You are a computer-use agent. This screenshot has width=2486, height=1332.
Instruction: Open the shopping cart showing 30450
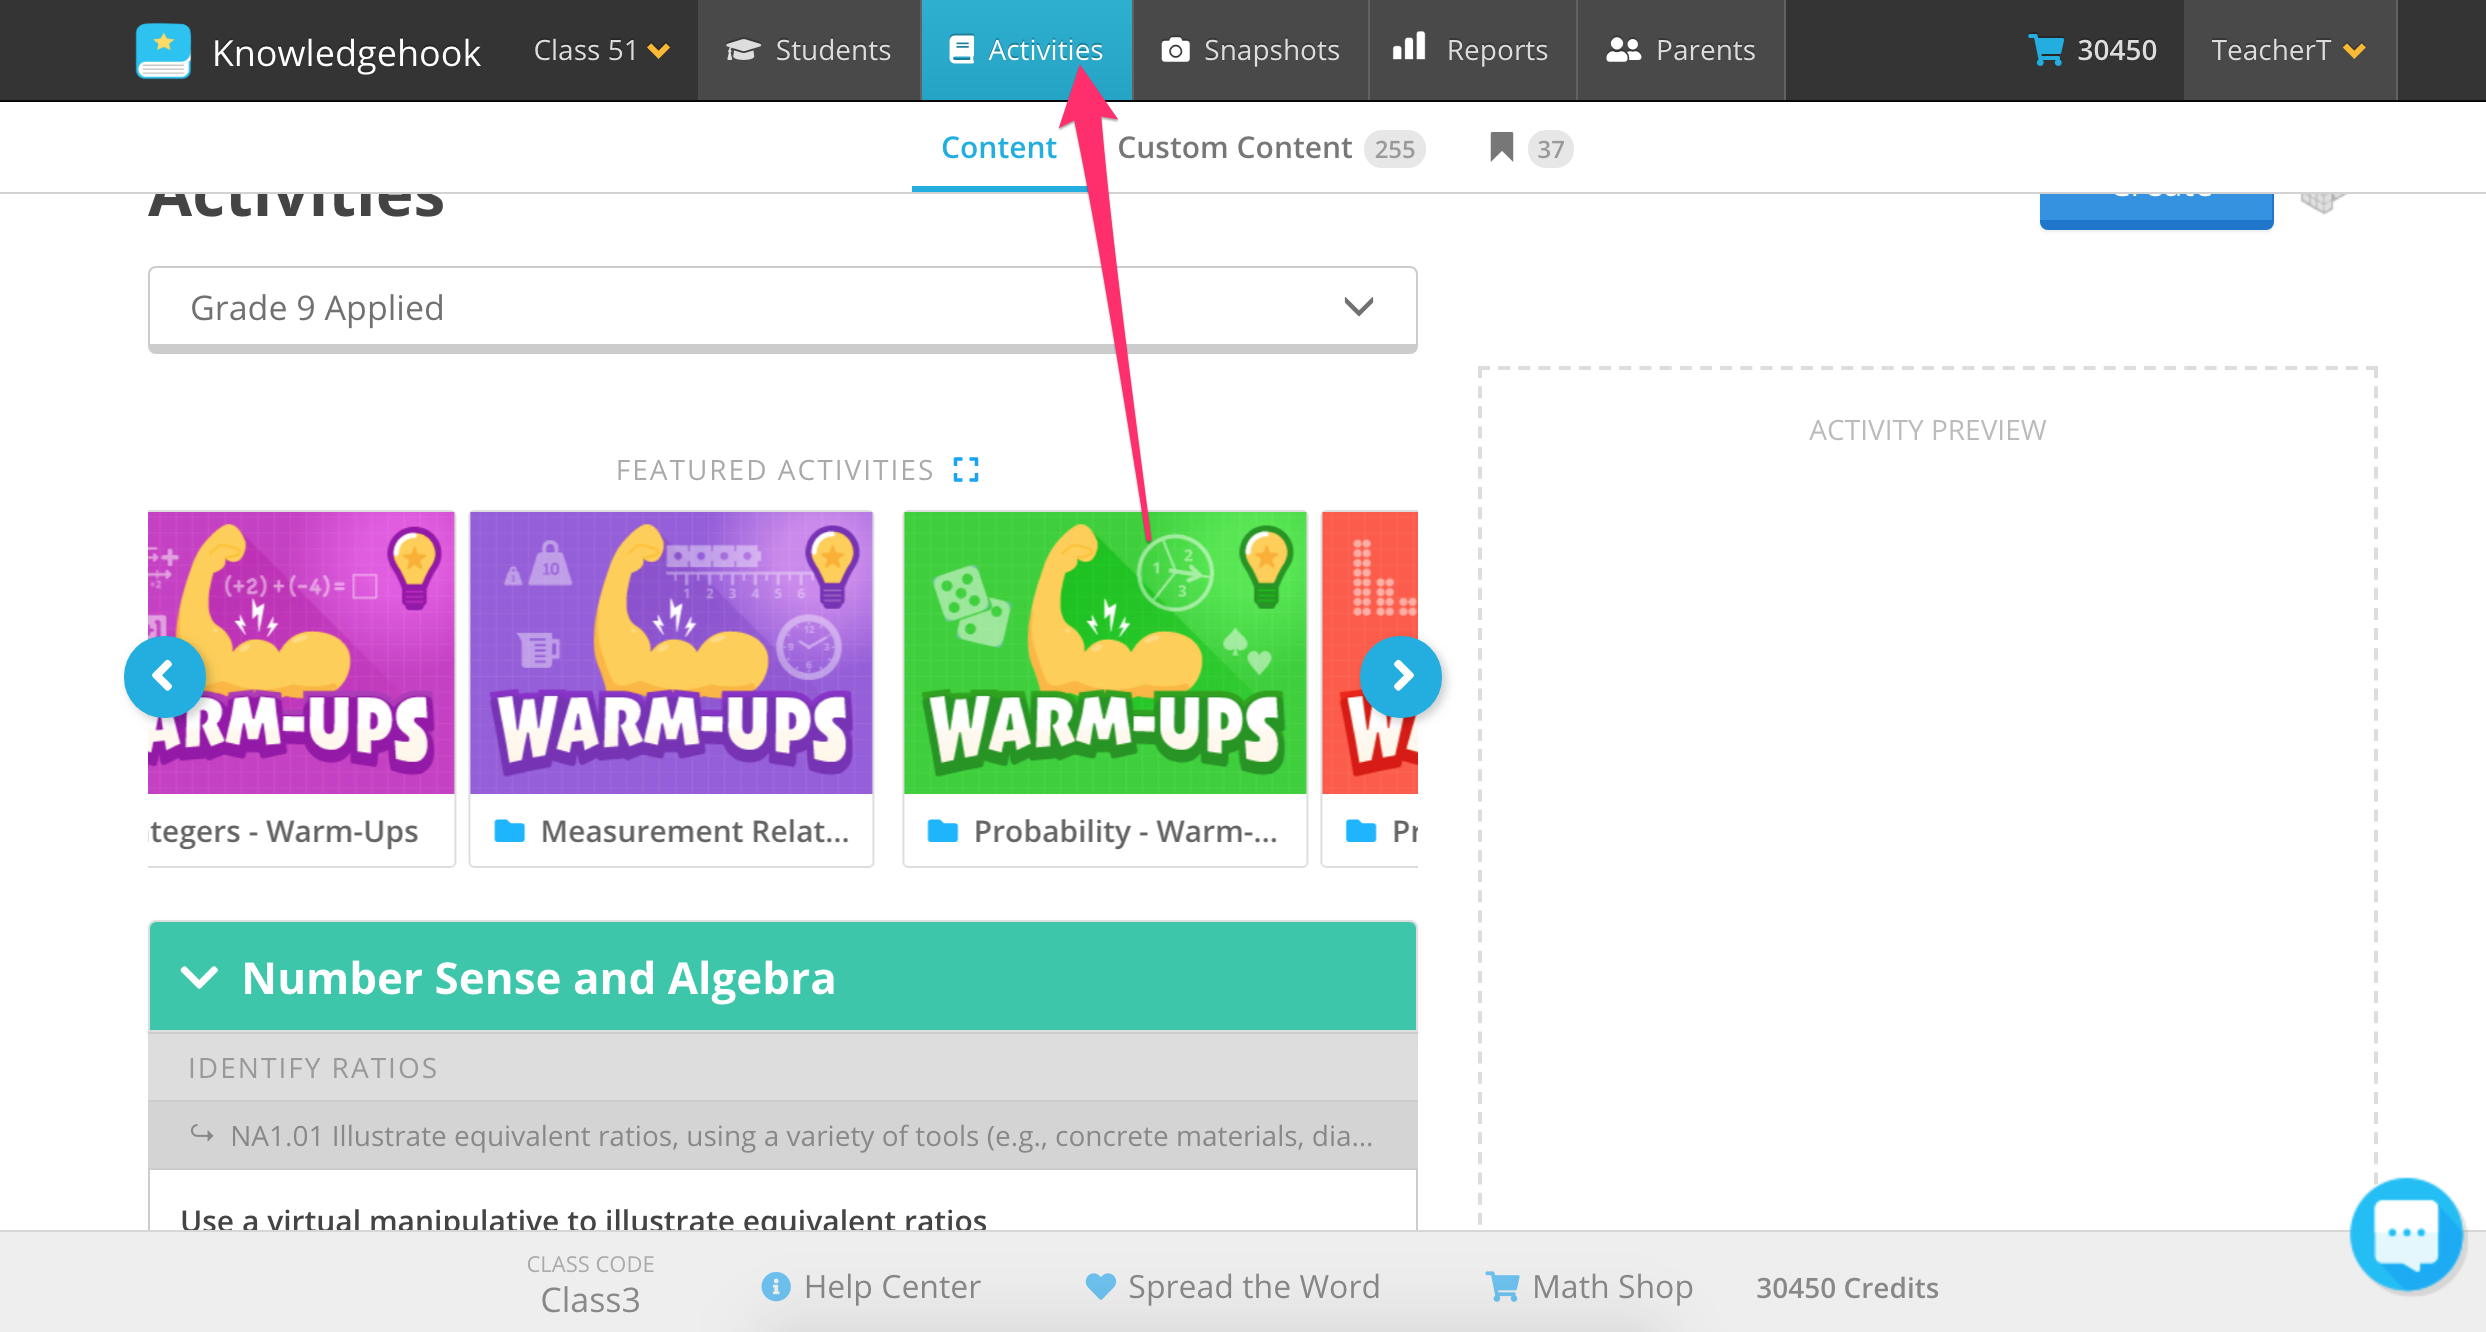pyautogui.click(x=2048, y=50)
